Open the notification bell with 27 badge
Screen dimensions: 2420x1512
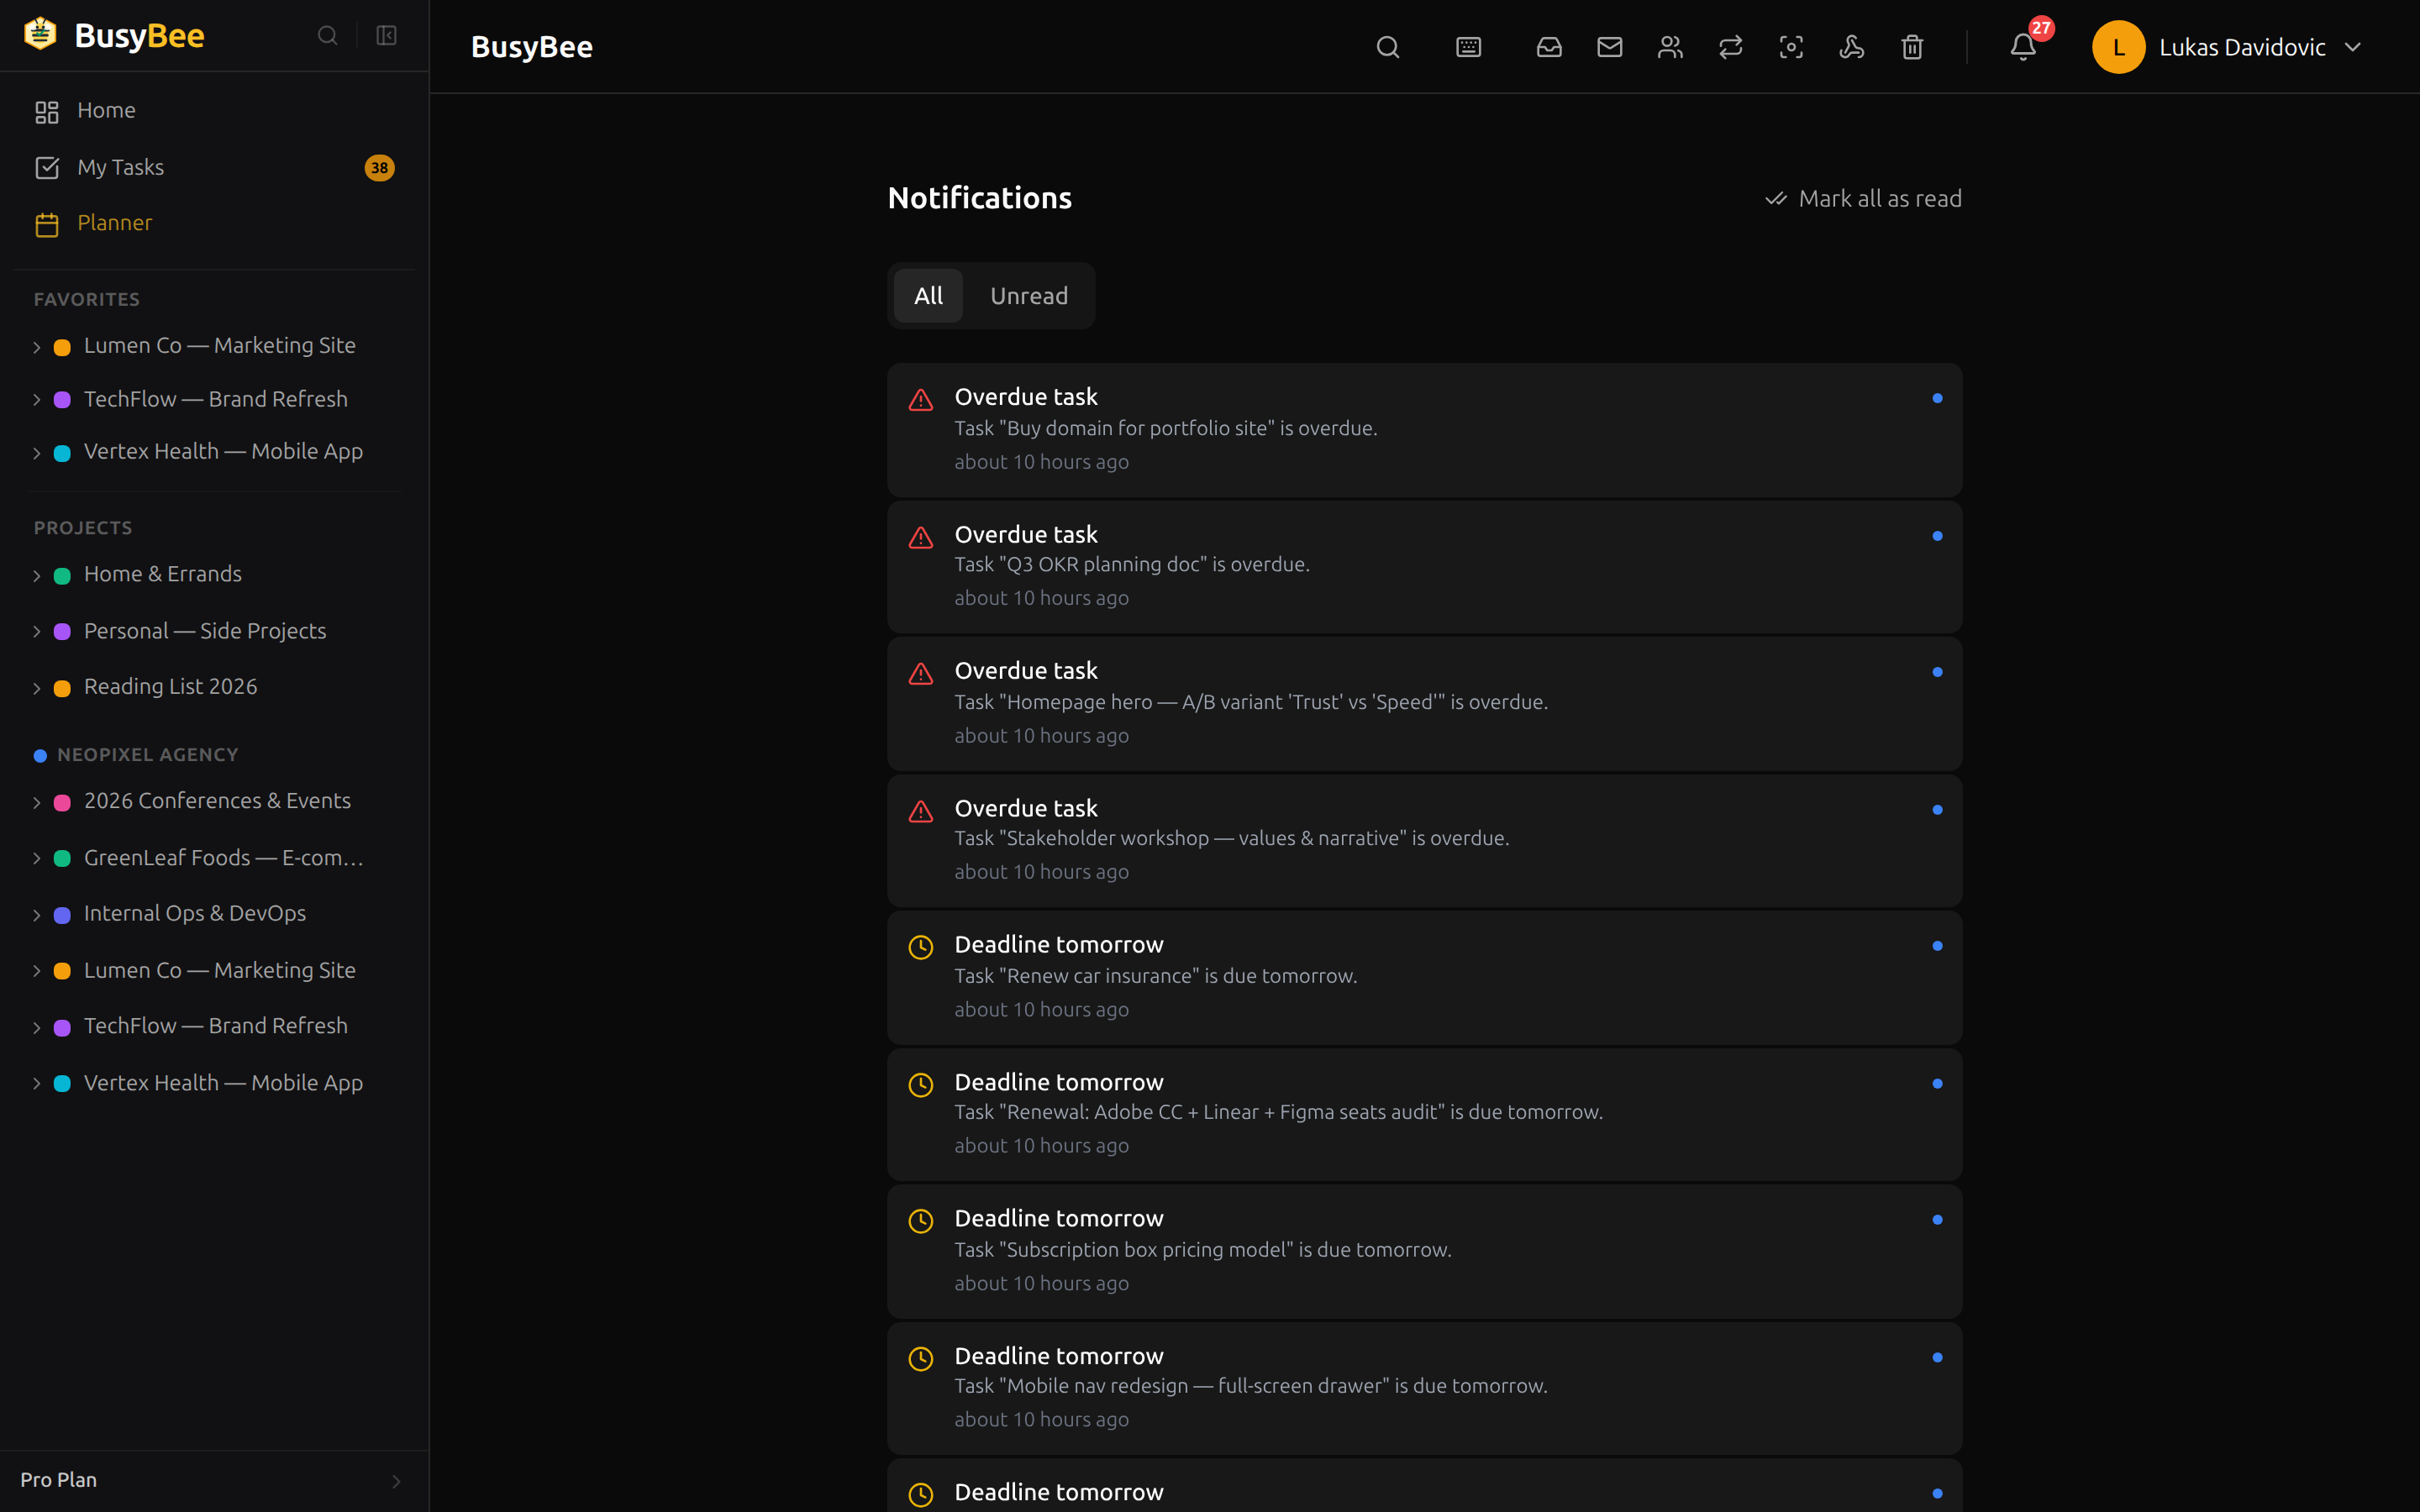click(x=2023, y=47)
